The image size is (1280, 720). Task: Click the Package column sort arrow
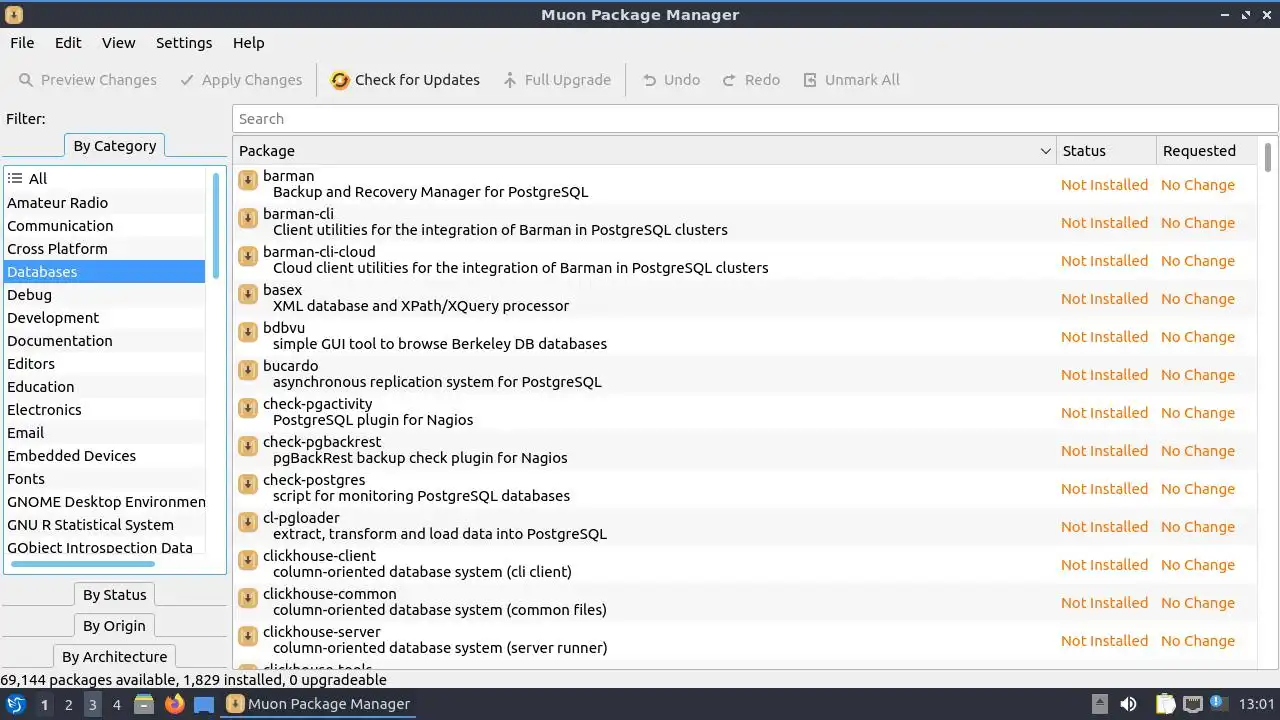[1046, 151]
